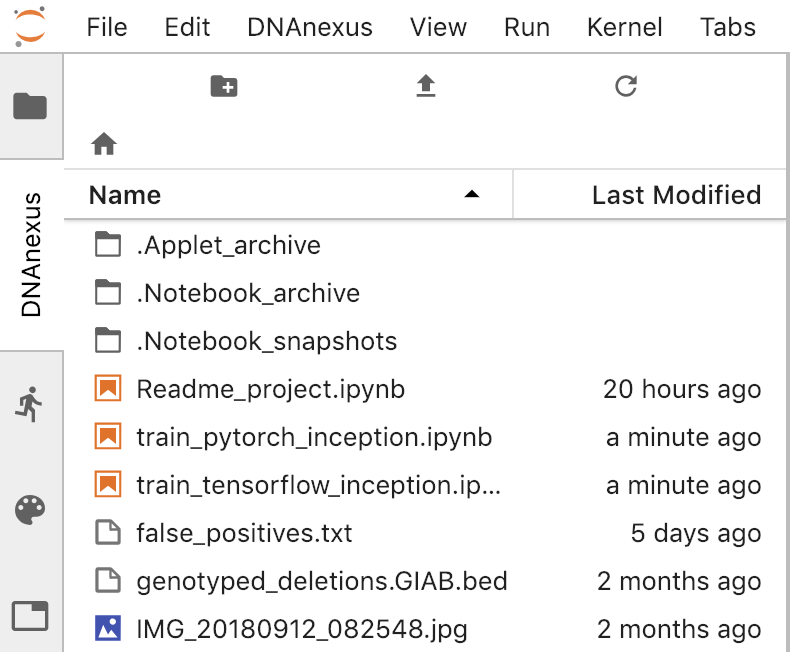Select the DNAnexus sidebar tab
Viewport: 790px width, 652px height.
[31, 255]
